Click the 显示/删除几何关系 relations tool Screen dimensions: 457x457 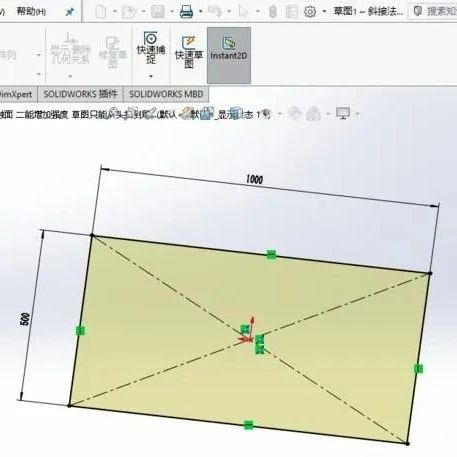coord(71,48)
